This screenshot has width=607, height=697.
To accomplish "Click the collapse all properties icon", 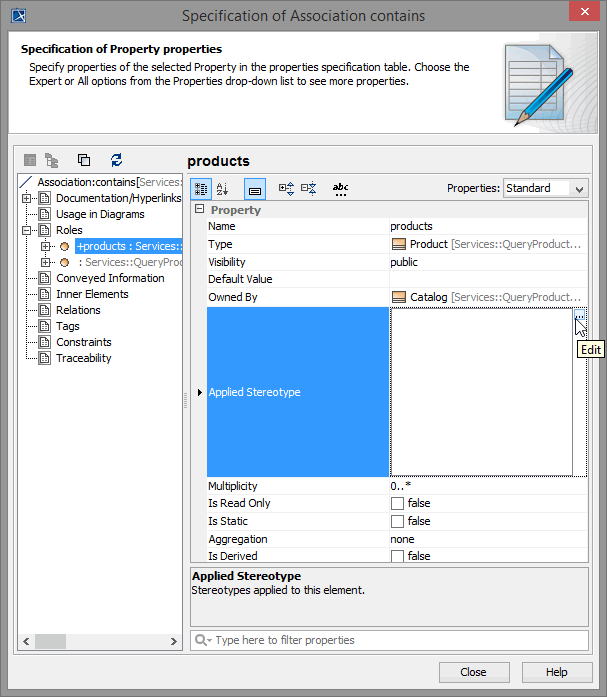I will 308,188.
